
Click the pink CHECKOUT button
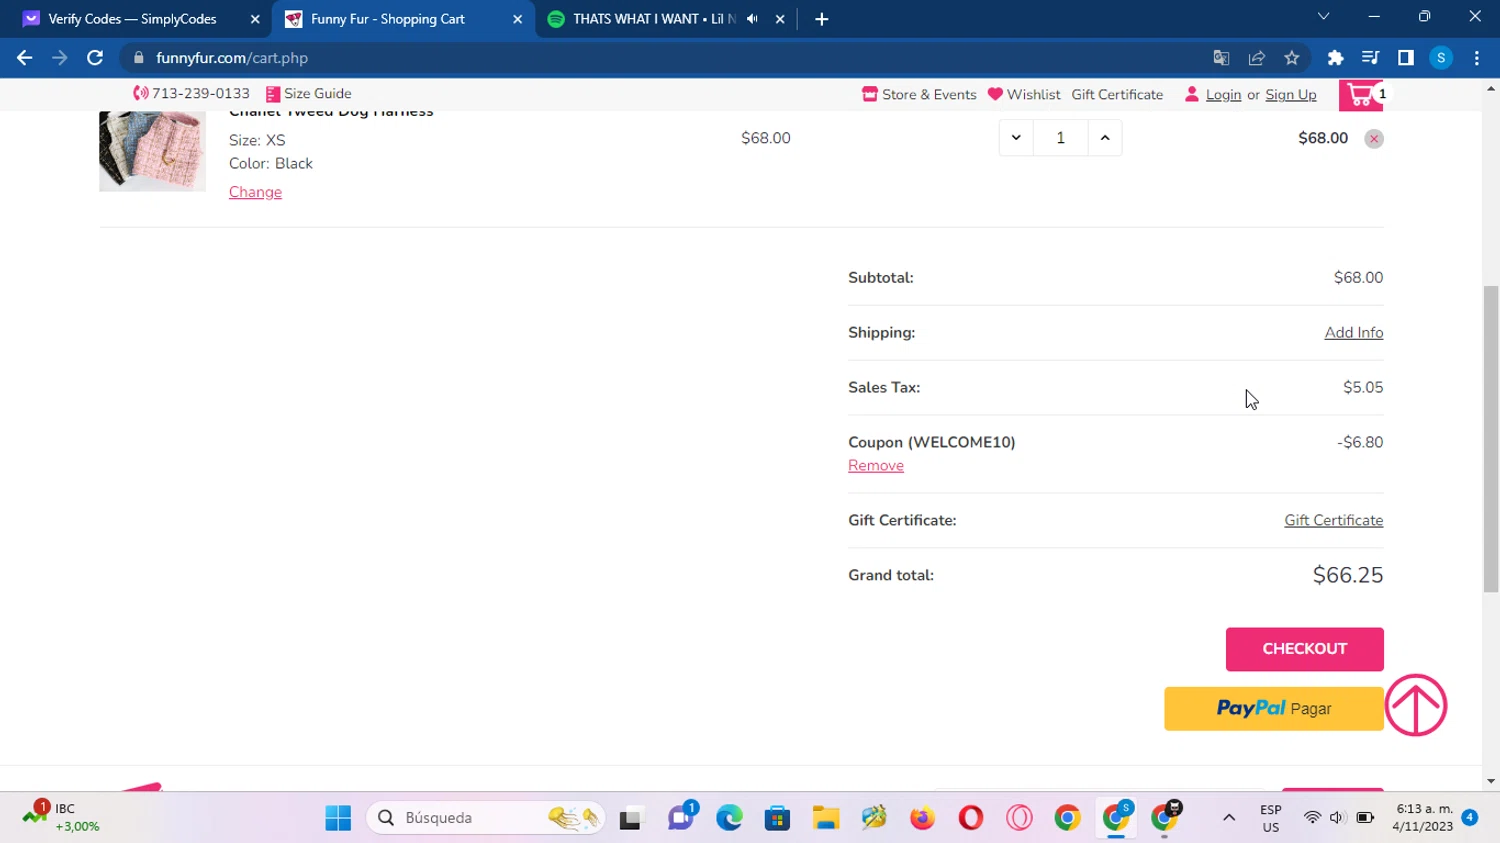pyautogui.click(x=1305, y=649)
